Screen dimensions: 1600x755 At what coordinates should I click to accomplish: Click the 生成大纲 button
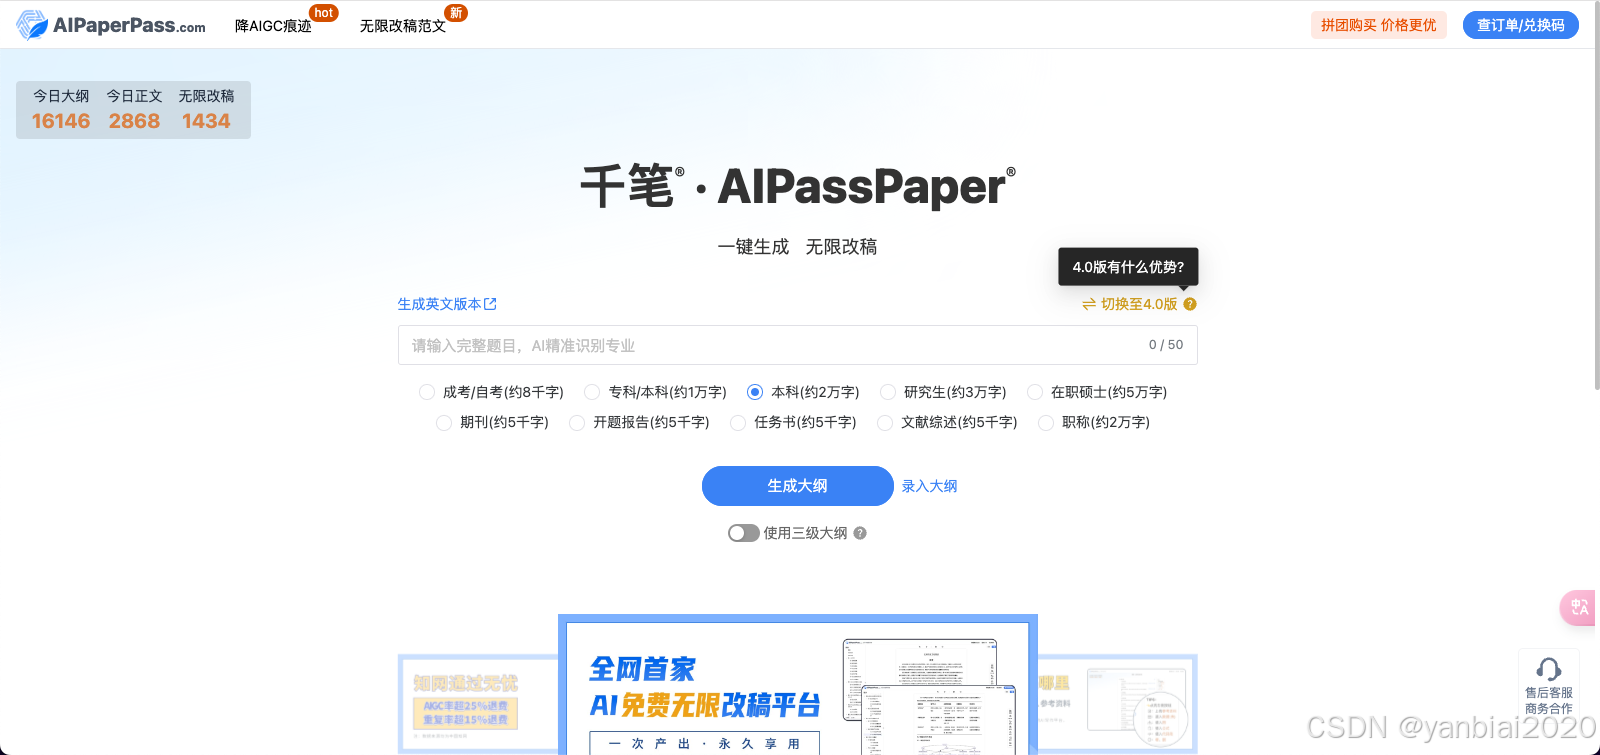coord(798,486)
